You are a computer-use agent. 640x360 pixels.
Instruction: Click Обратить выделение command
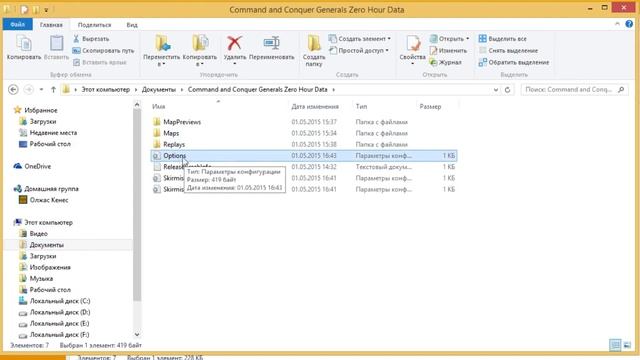coord(514,62)
